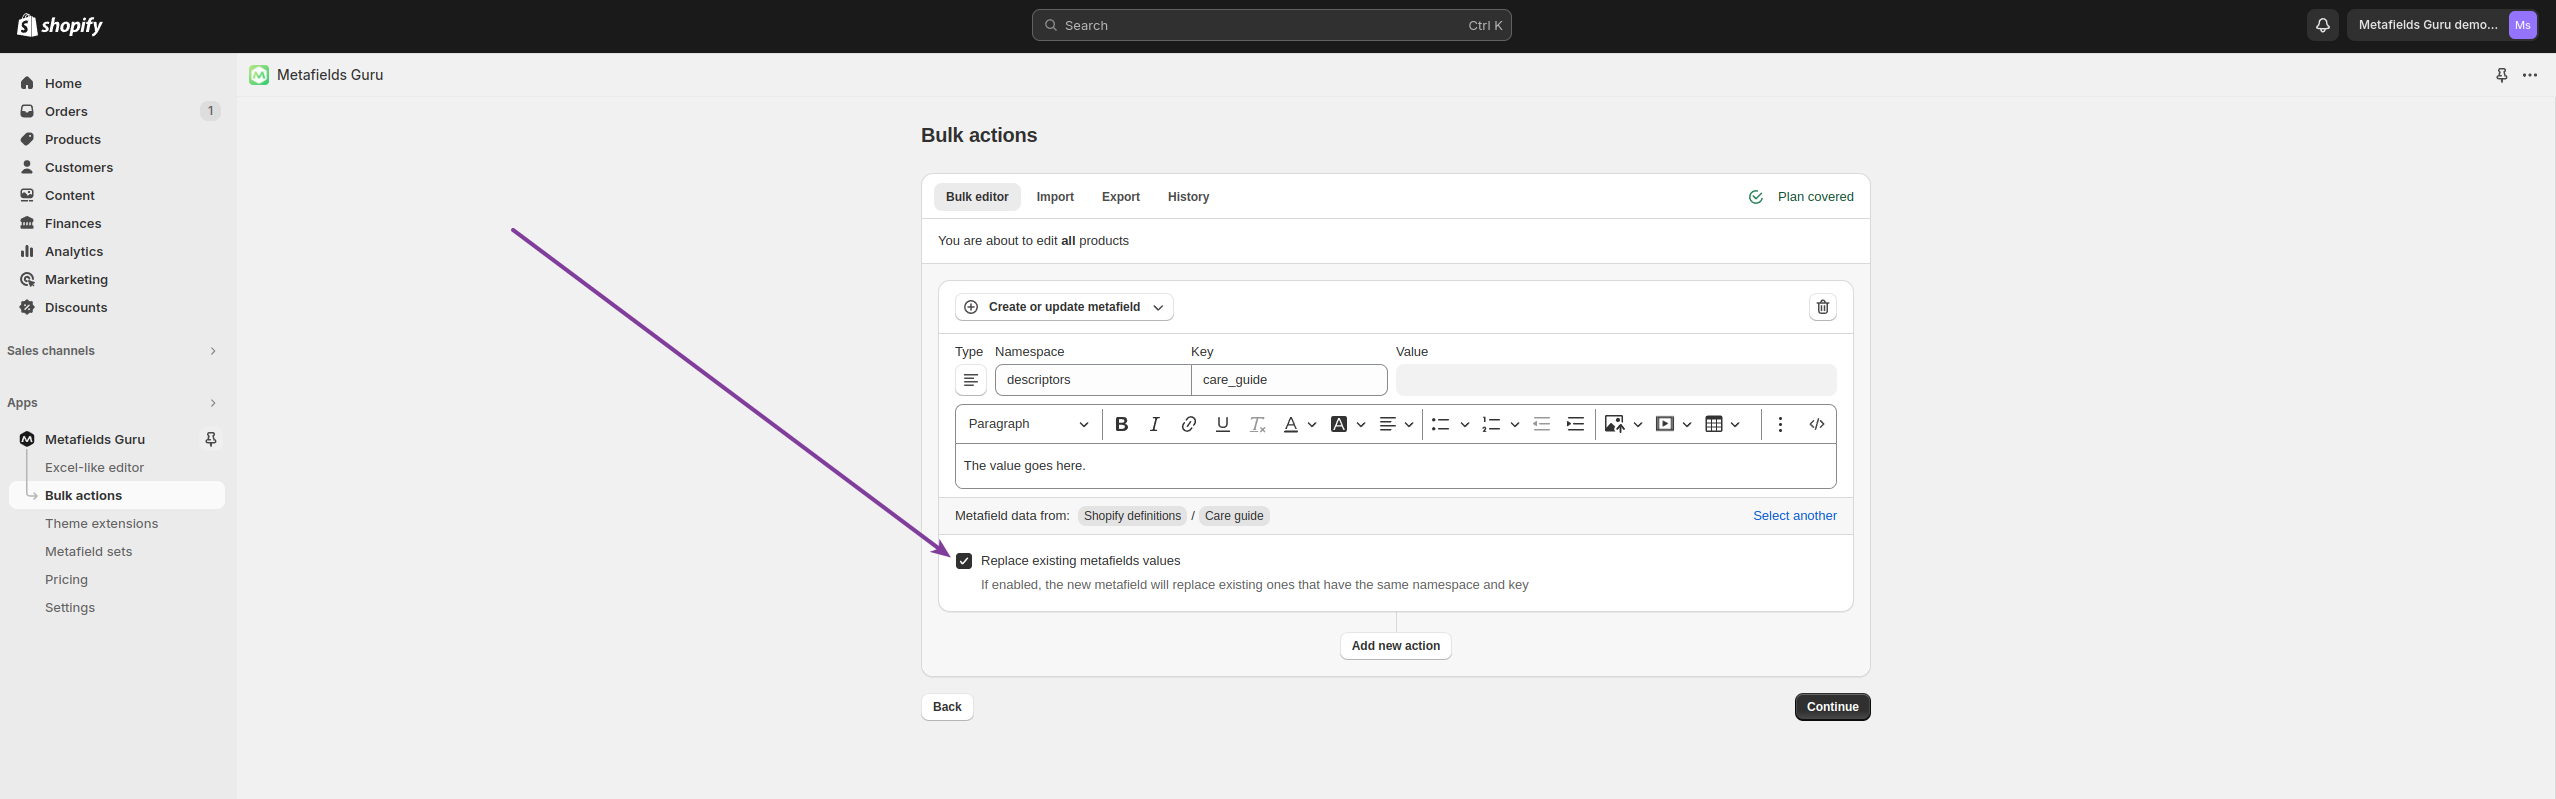Open the Metafields Guru demo store menu
The width and height of the screenshot is (2556, 799).
tap(2442, 25)
